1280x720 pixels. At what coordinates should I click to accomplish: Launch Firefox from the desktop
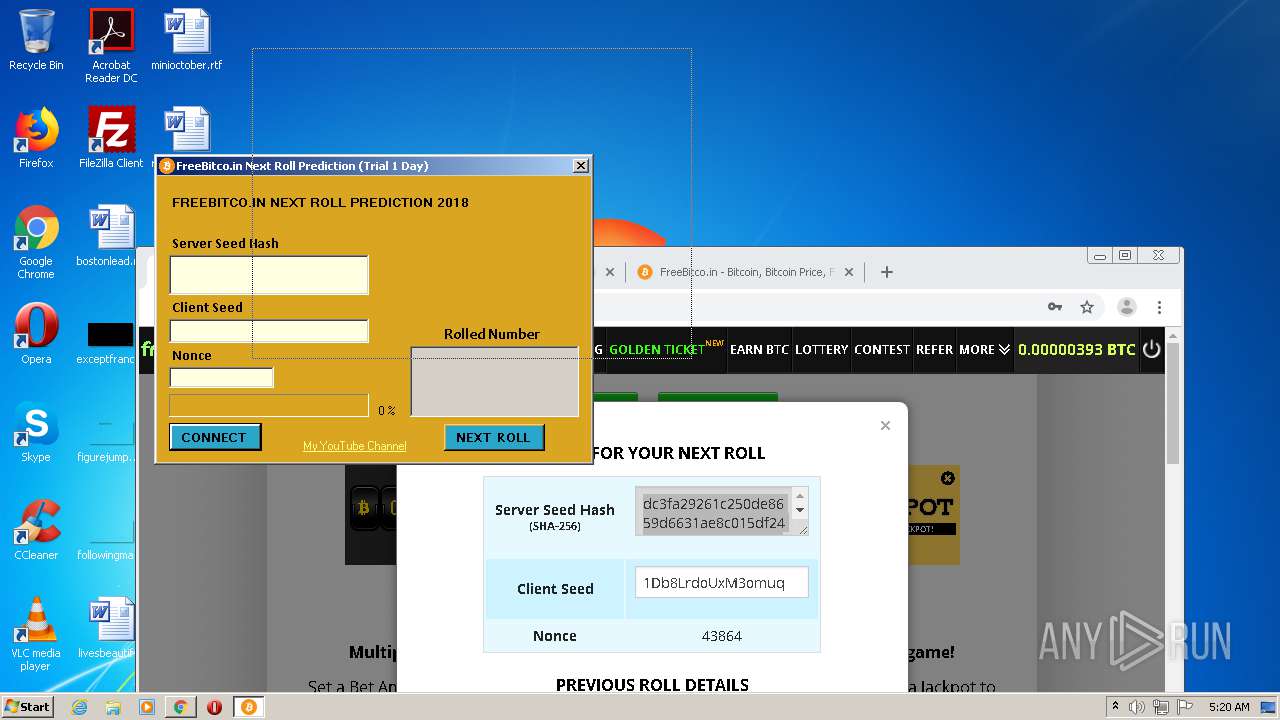(36, 138)
